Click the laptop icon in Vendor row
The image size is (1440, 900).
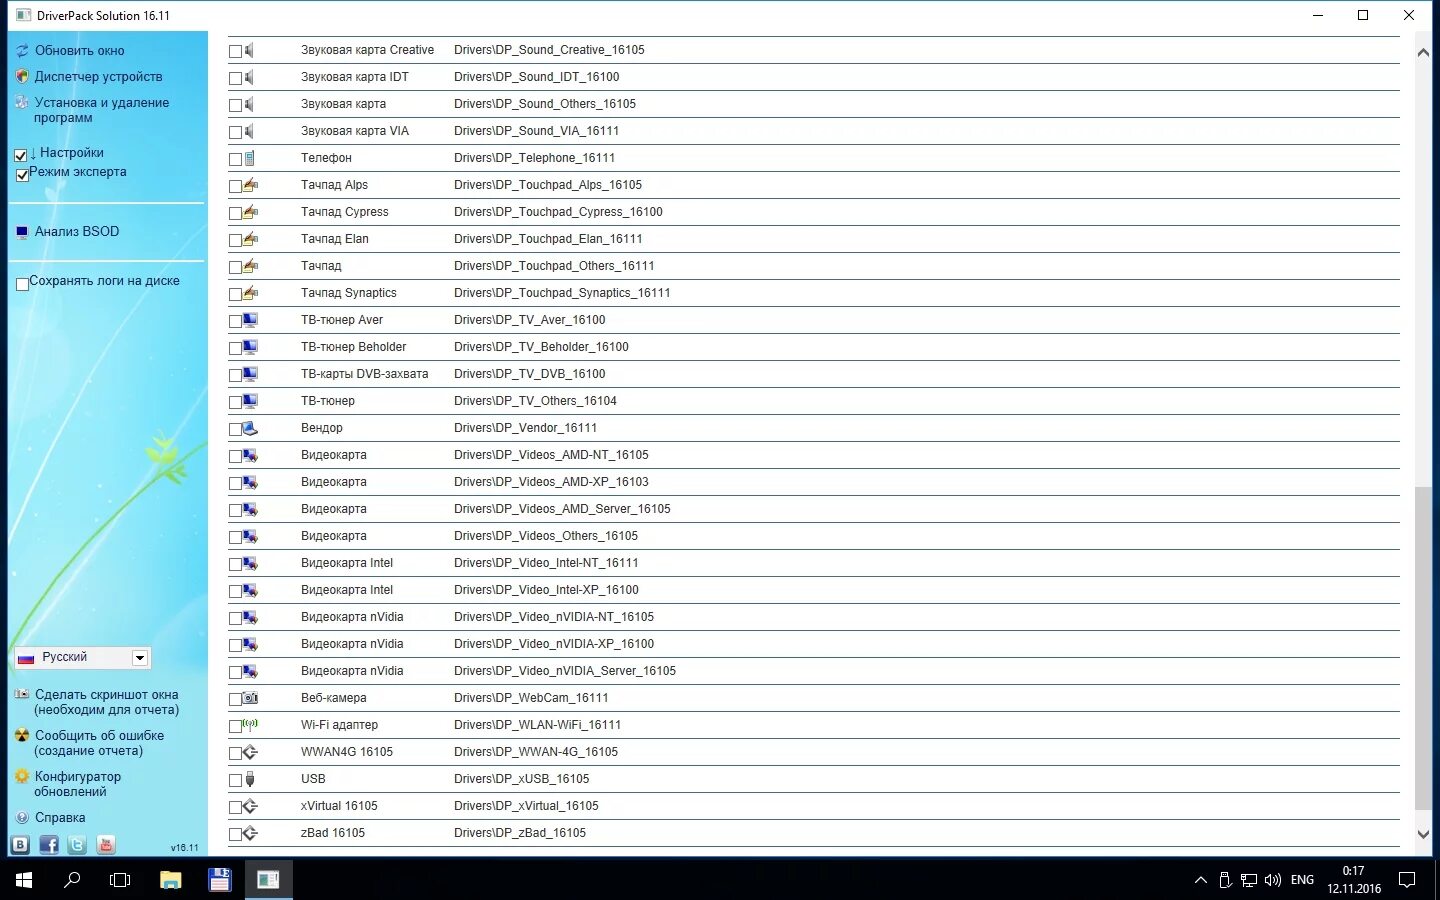coord(251,428)
